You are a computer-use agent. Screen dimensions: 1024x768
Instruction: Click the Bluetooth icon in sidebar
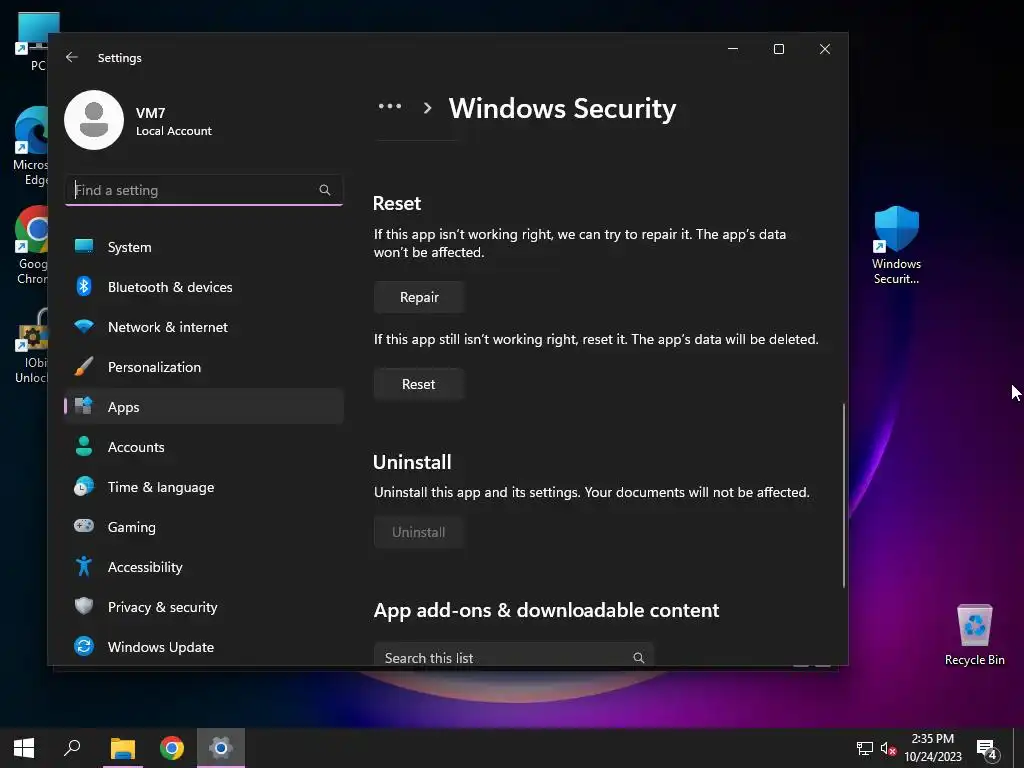[84, 286]
